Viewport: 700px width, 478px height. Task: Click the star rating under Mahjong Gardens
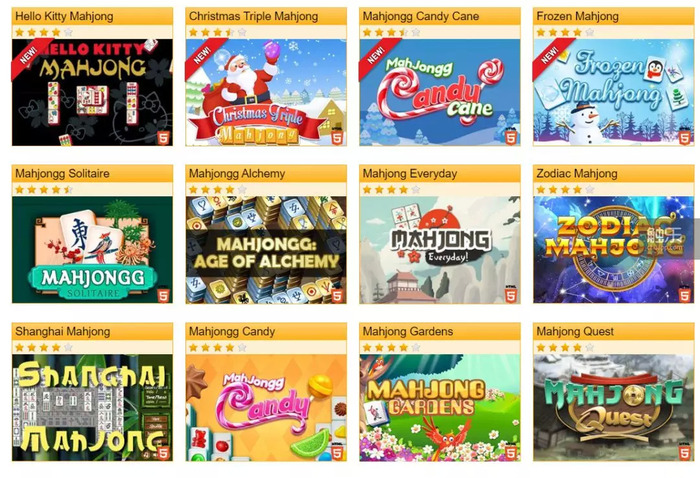click(391, 347)
